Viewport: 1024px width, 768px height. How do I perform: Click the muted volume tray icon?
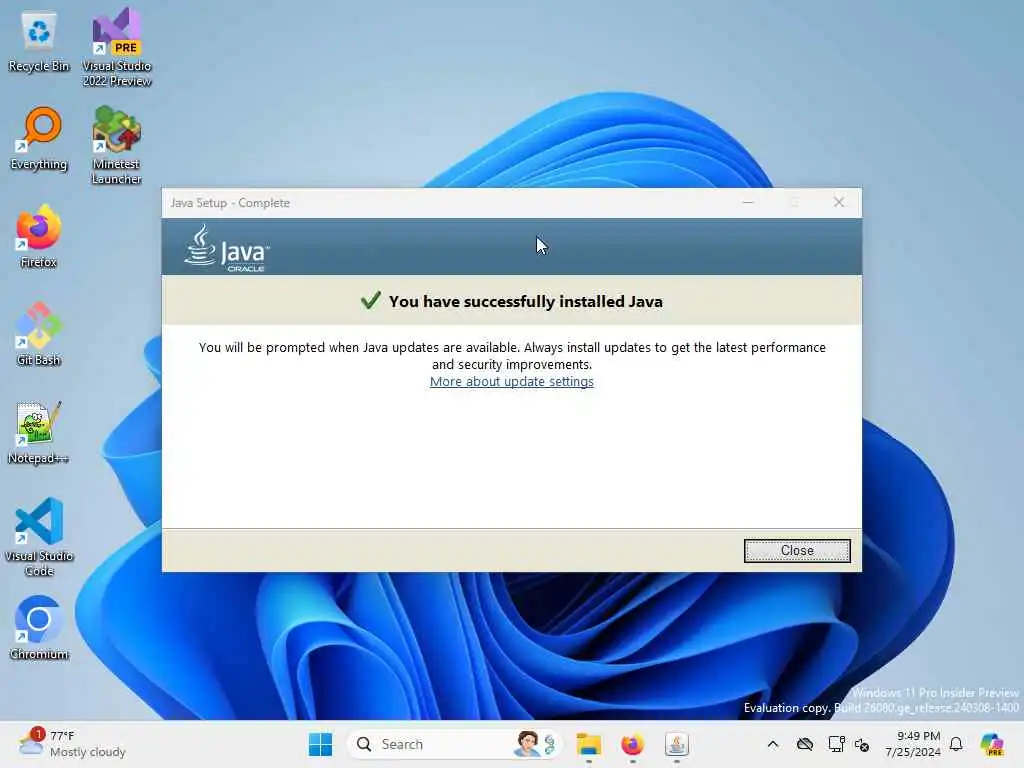[x=862, y=744]
